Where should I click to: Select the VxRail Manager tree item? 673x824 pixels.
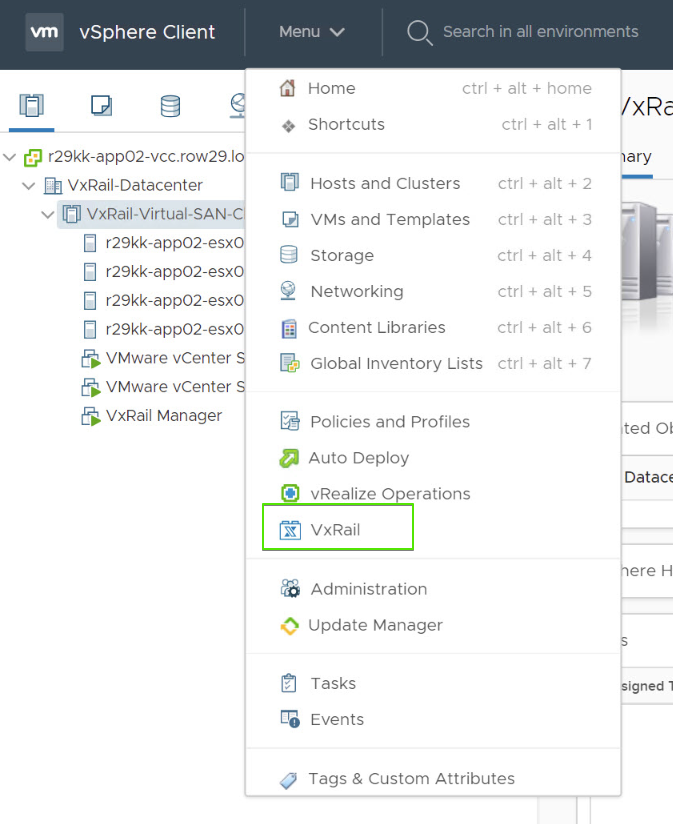(163, 416)
